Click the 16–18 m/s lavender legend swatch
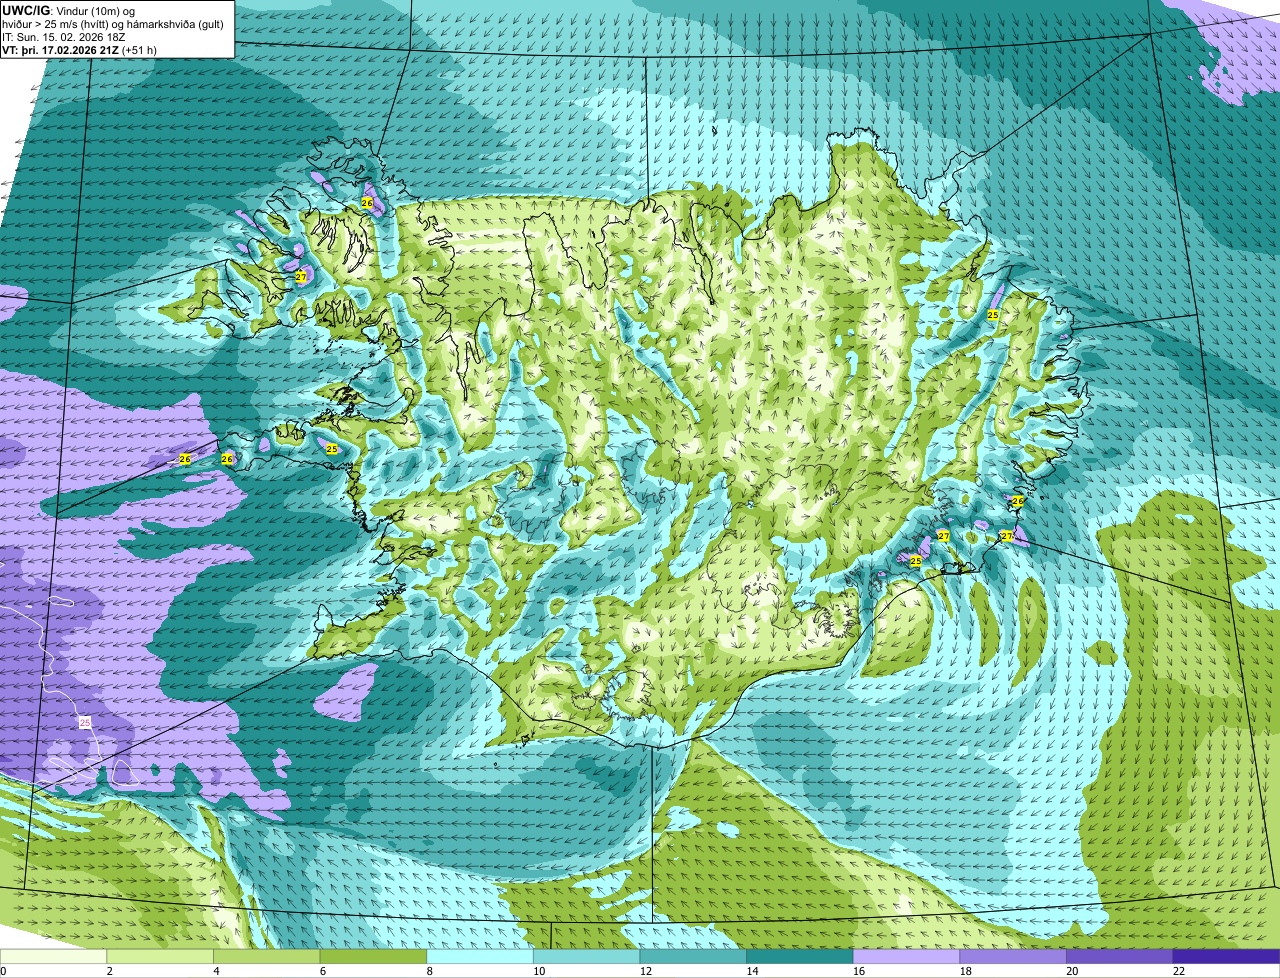Image resolution: width=1280 pixels, height=978 pixels. click(x=906, y=956)
